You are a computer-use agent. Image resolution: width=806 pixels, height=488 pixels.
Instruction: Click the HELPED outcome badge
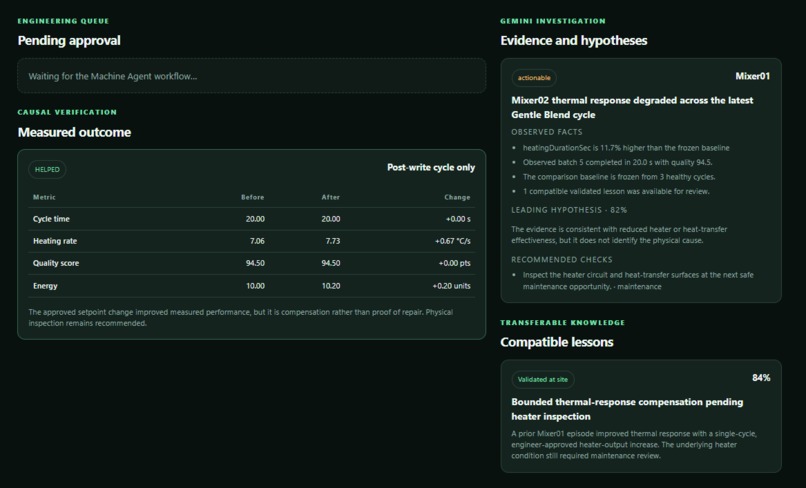[47, 169]
